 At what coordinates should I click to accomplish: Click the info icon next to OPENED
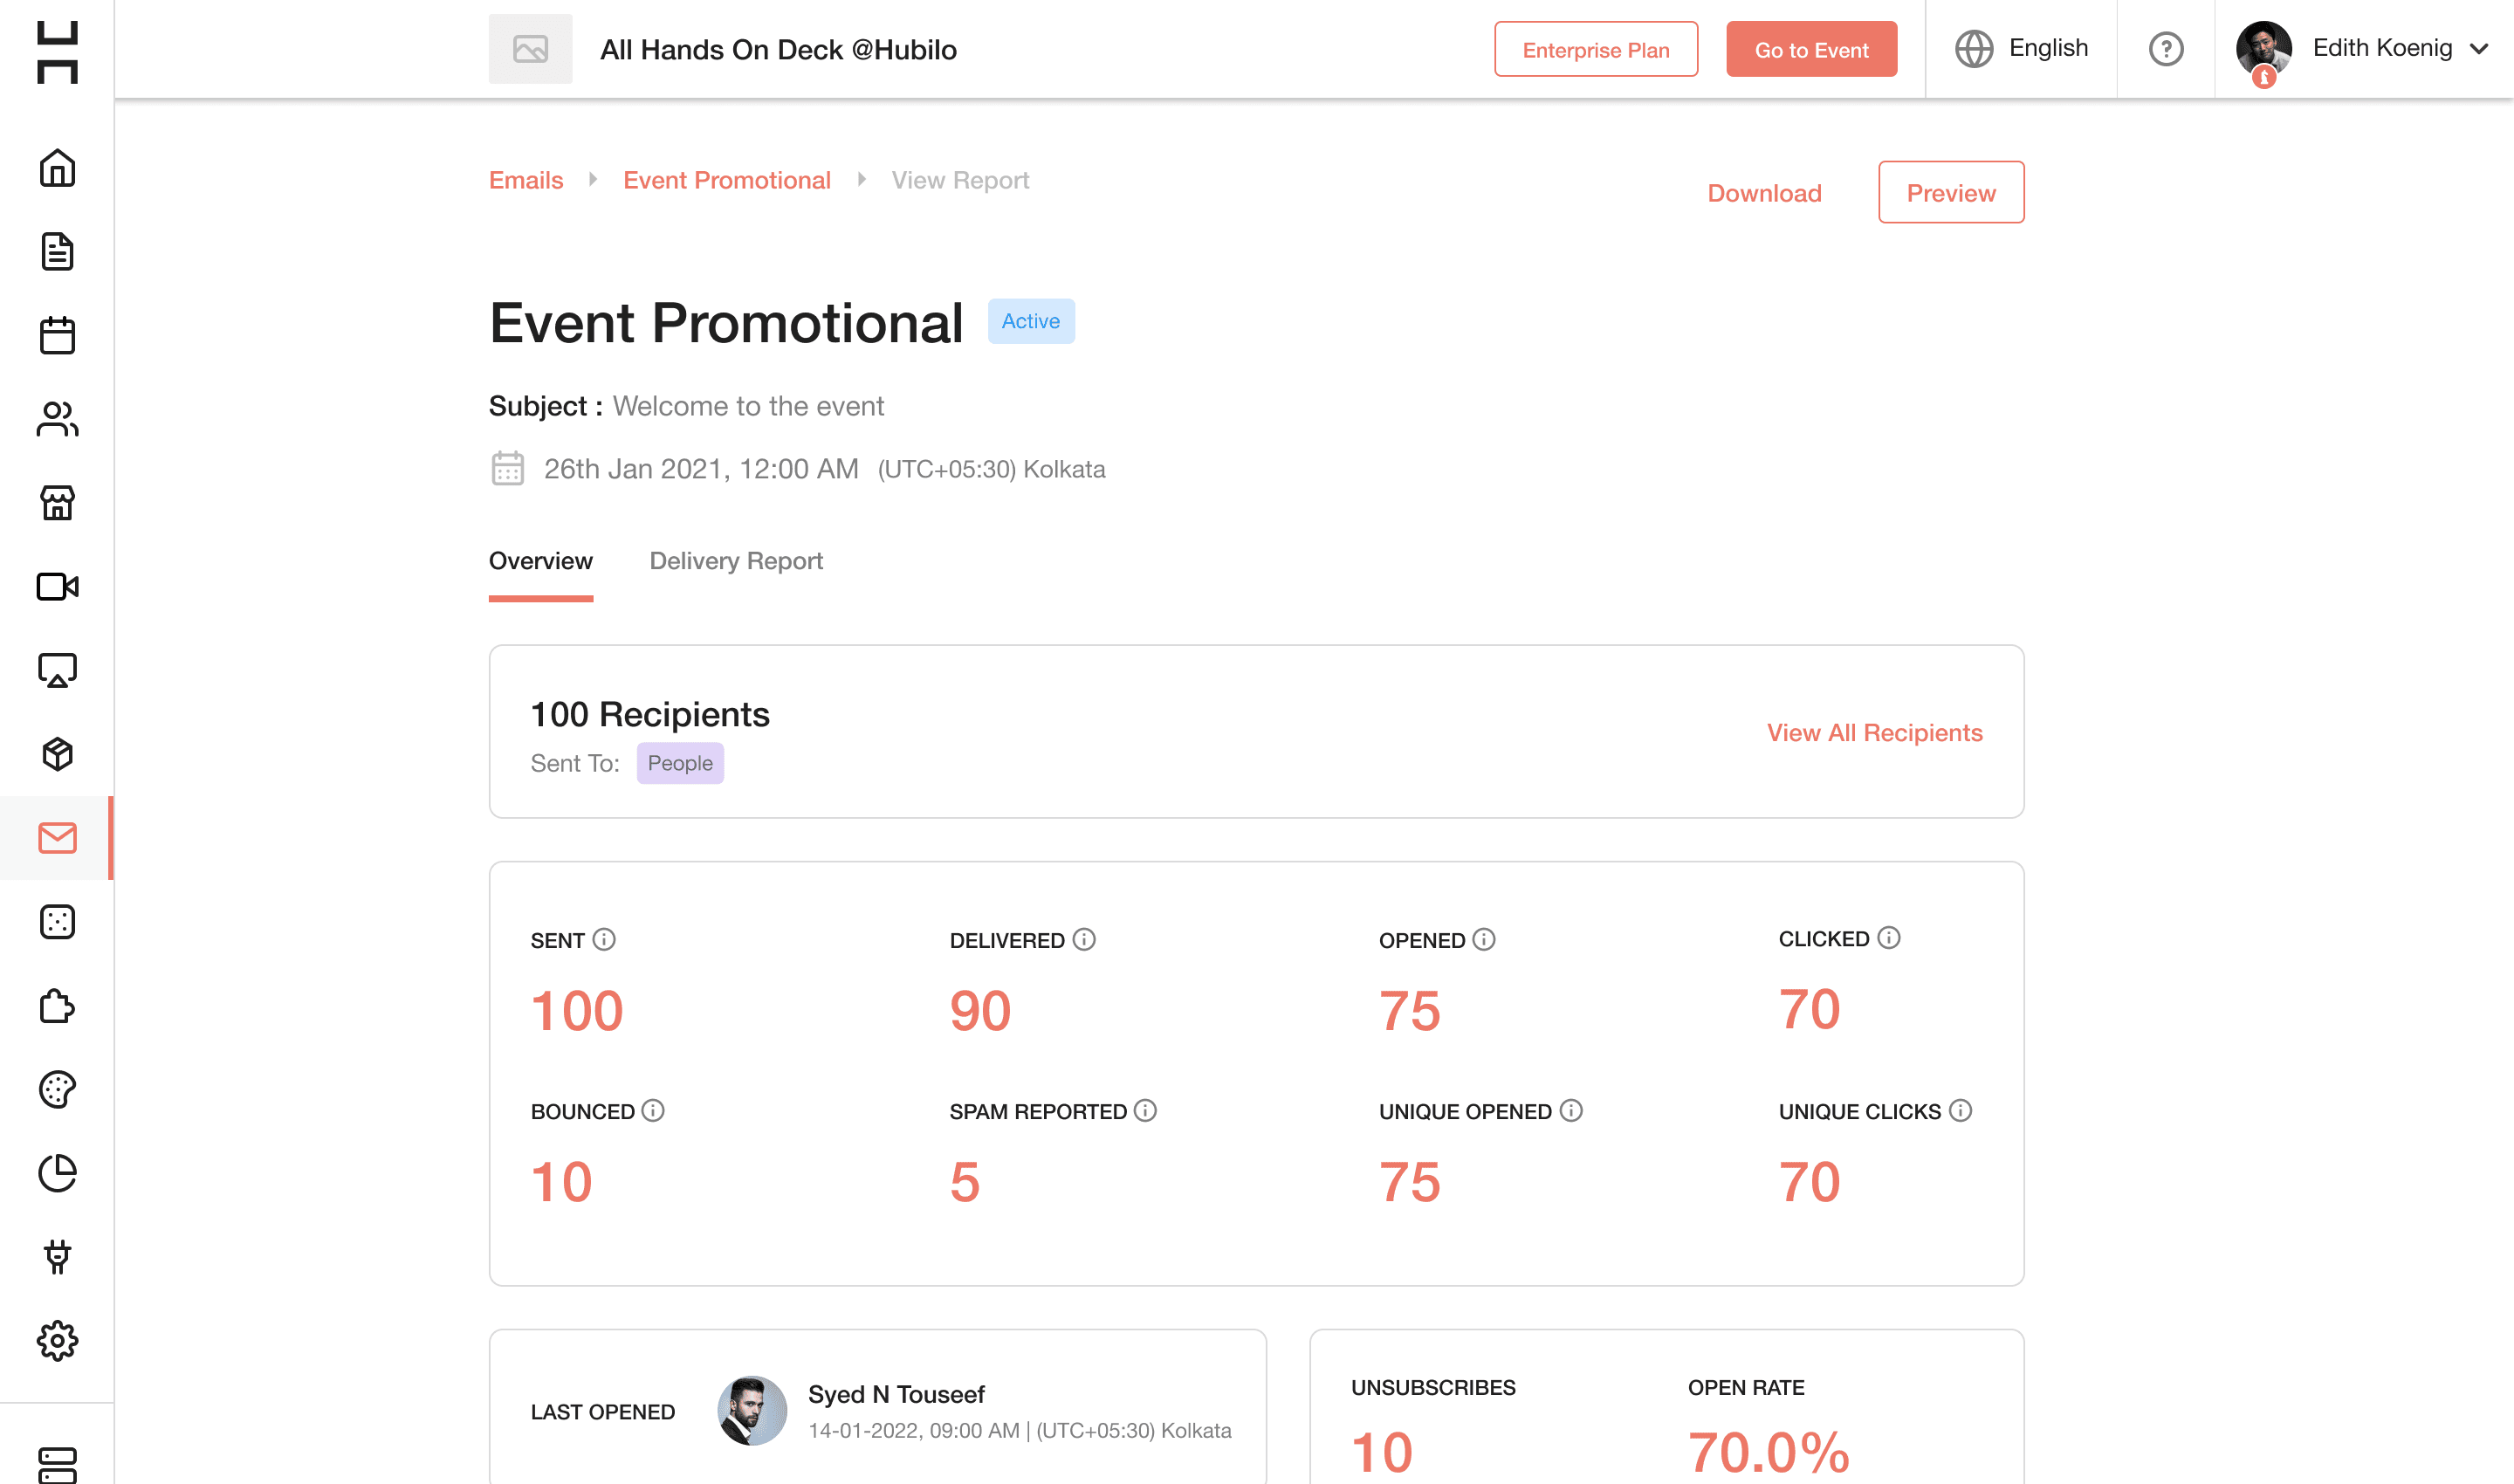[1484, 939]
